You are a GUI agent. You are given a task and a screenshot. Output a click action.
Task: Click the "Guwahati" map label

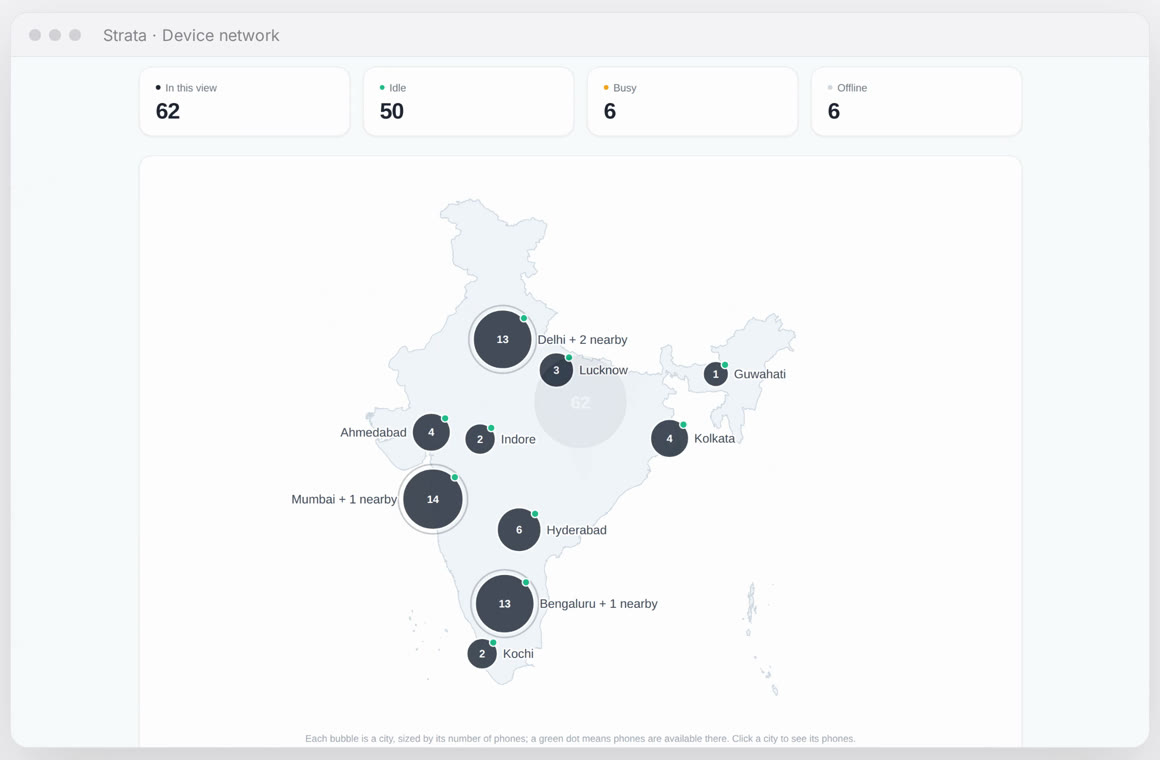(x=760, y=374)
